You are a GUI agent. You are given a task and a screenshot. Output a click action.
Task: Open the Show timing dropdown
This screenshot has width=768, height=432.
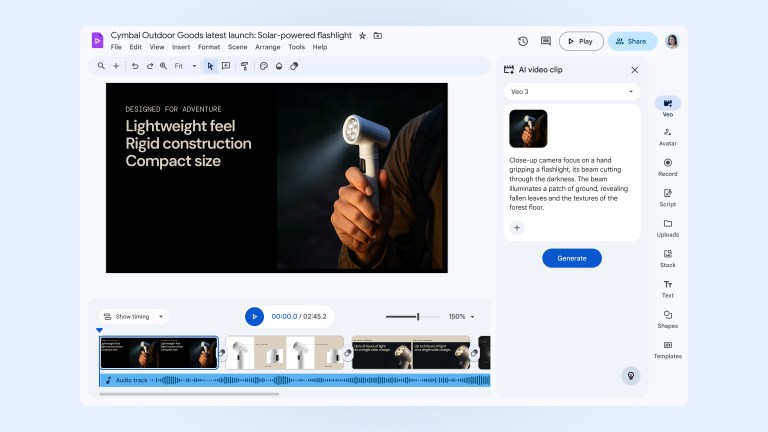coord(134,316)
